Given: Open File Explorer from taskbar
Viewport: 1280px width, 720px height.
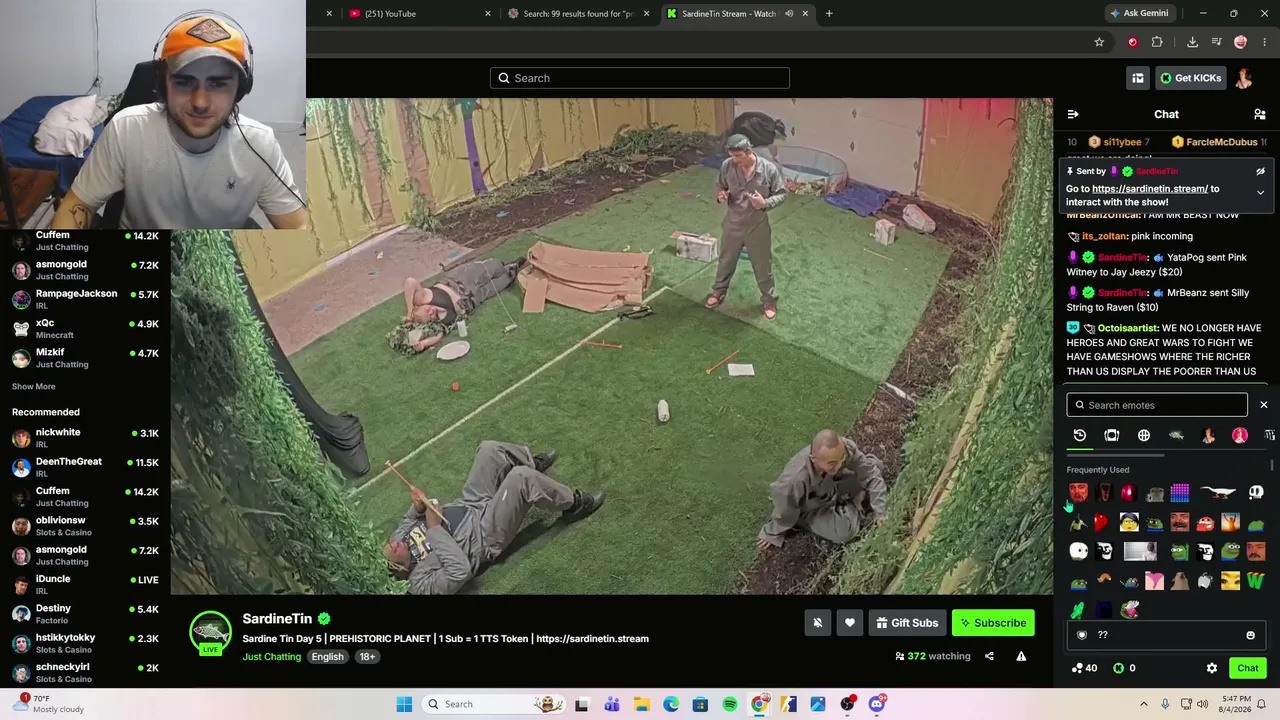Looking at the screenshot, I should click(641, 704).
